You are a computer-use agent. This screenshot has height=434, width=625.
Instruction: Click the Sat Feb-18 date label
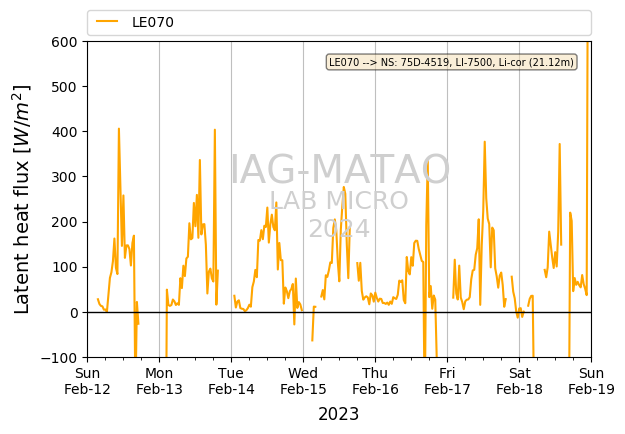(x=519, y=381)
